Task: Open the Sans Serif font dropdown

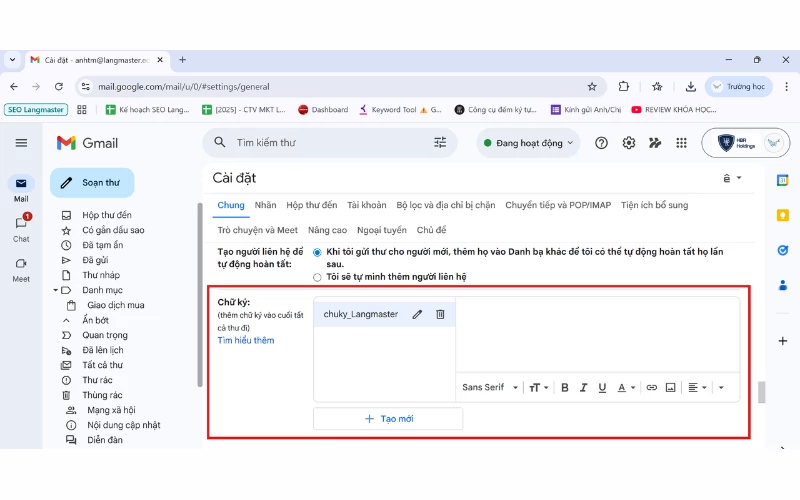Action: 490,387
